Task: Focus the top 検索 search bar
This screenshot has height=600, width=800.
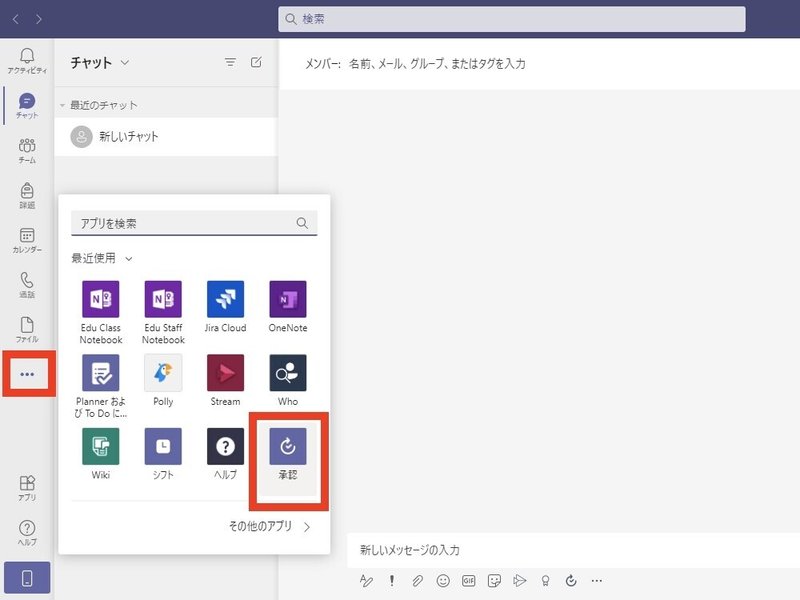Action: 512,19
